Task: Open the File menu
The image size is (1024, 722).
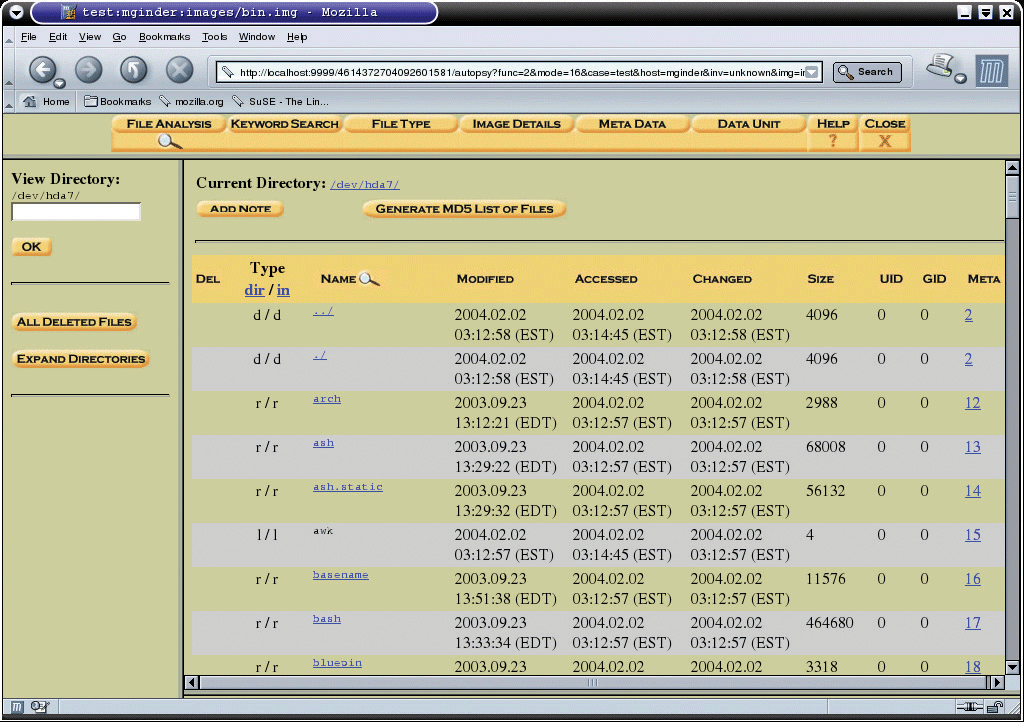Action: tap(29, 37)
